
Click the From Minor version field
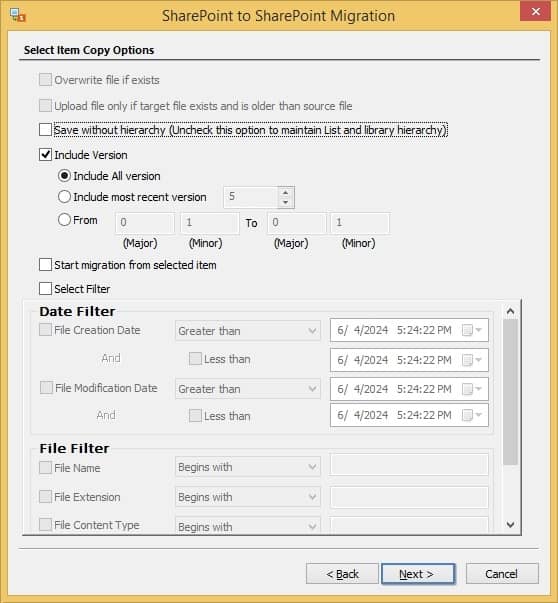tap(210, 223)
